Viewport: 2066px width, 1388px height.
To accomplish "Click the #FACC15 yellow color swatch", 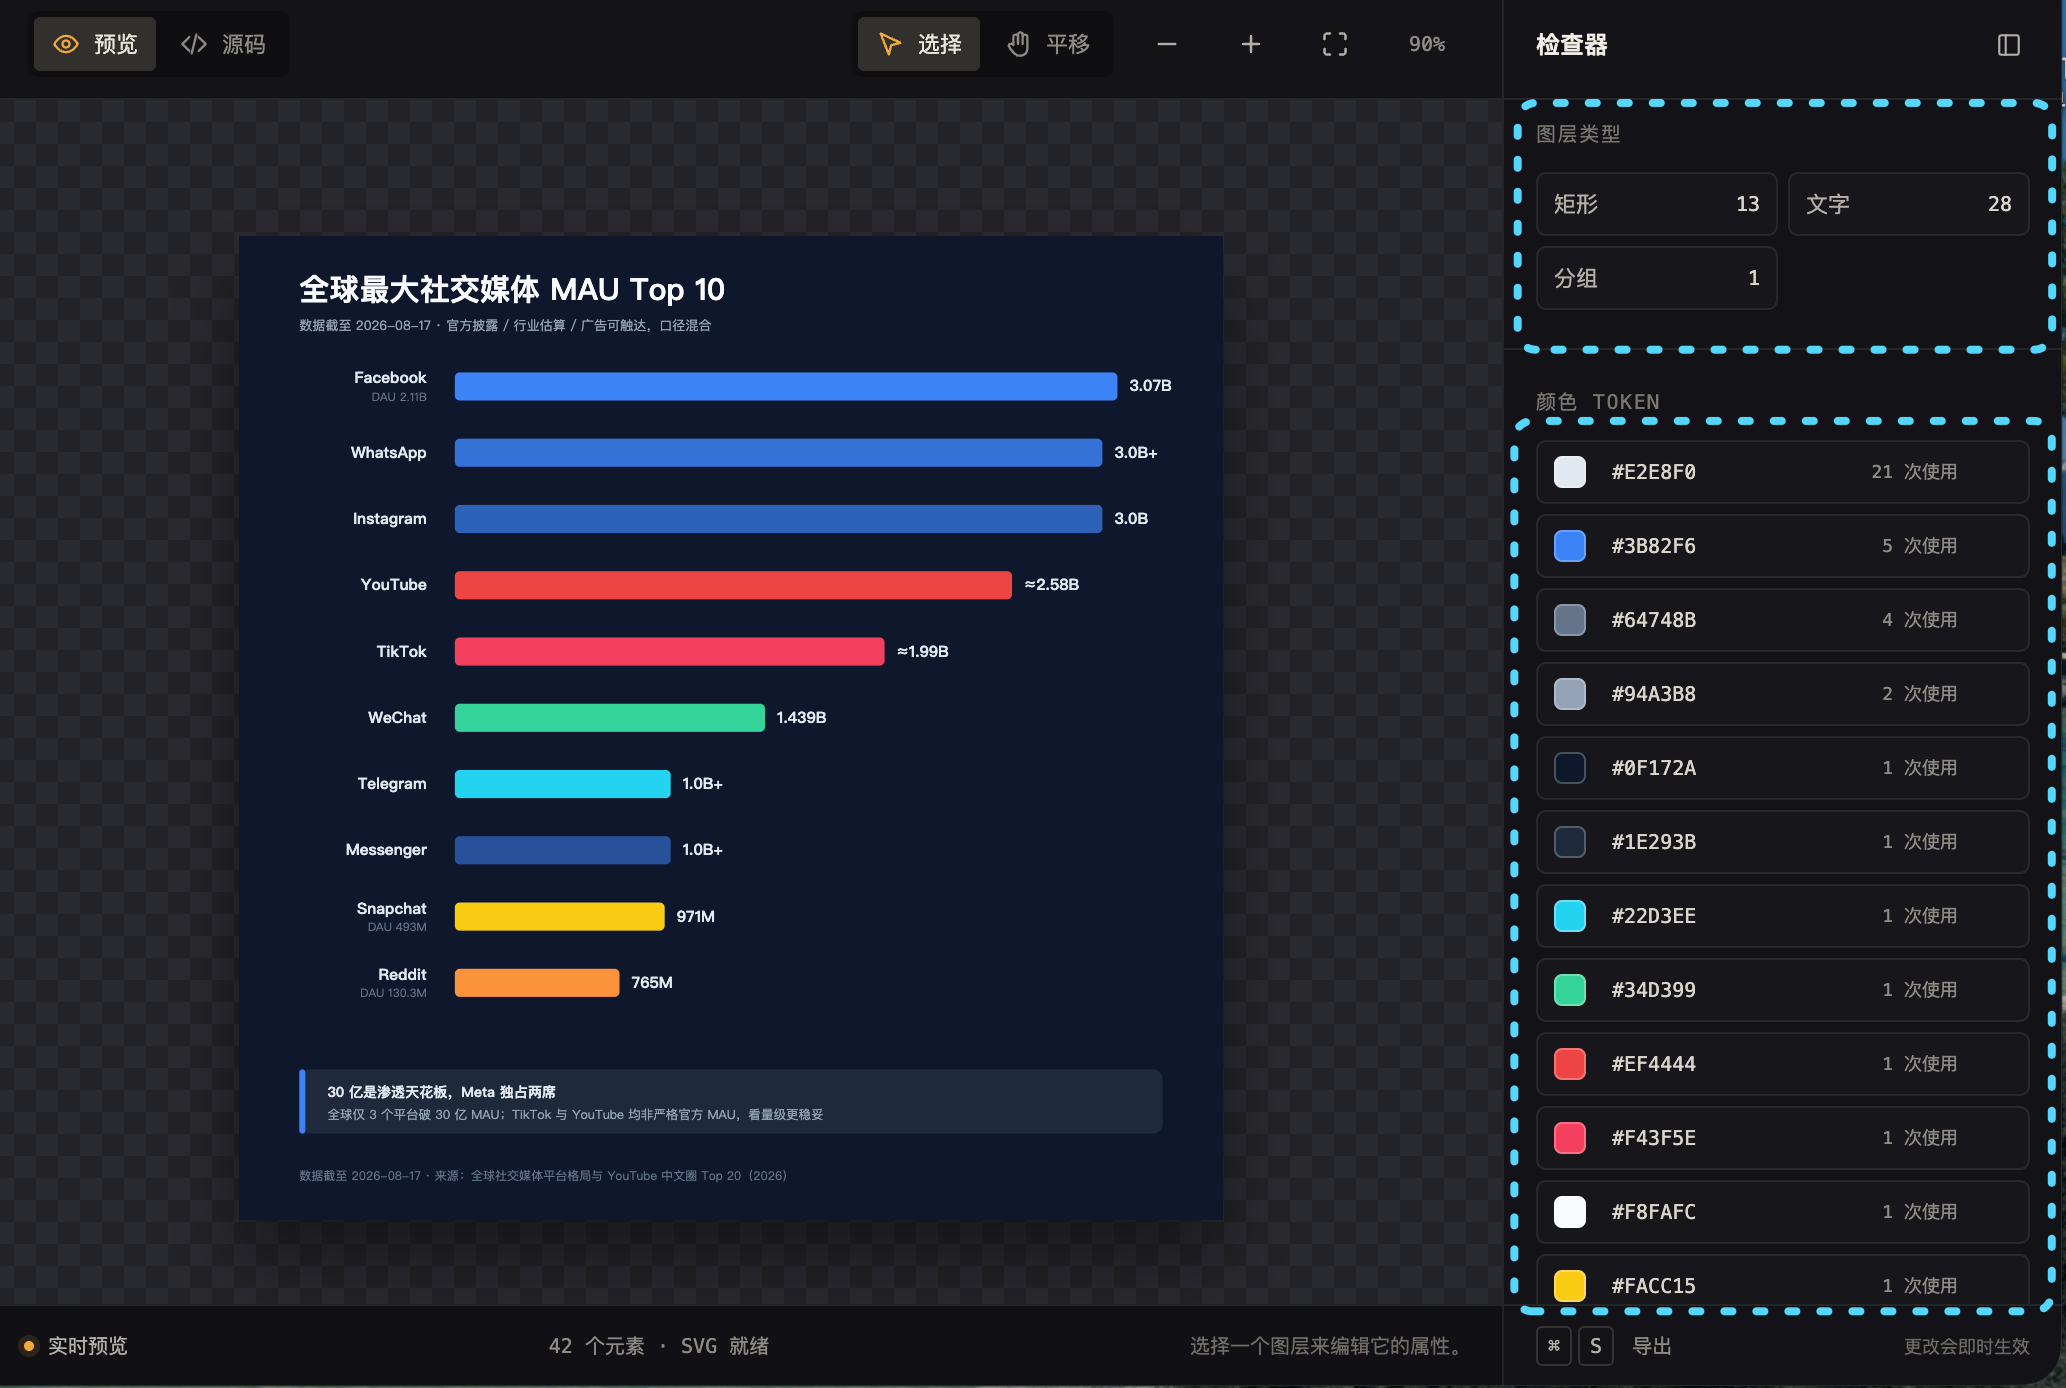I will tap(1570, 1286).
